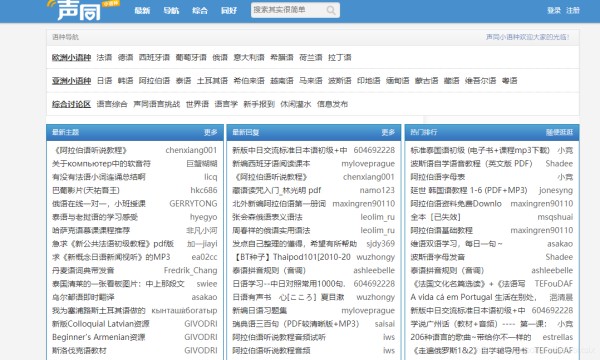
Task: Select the 德语 forum link
Action: (x=126, y=57)
